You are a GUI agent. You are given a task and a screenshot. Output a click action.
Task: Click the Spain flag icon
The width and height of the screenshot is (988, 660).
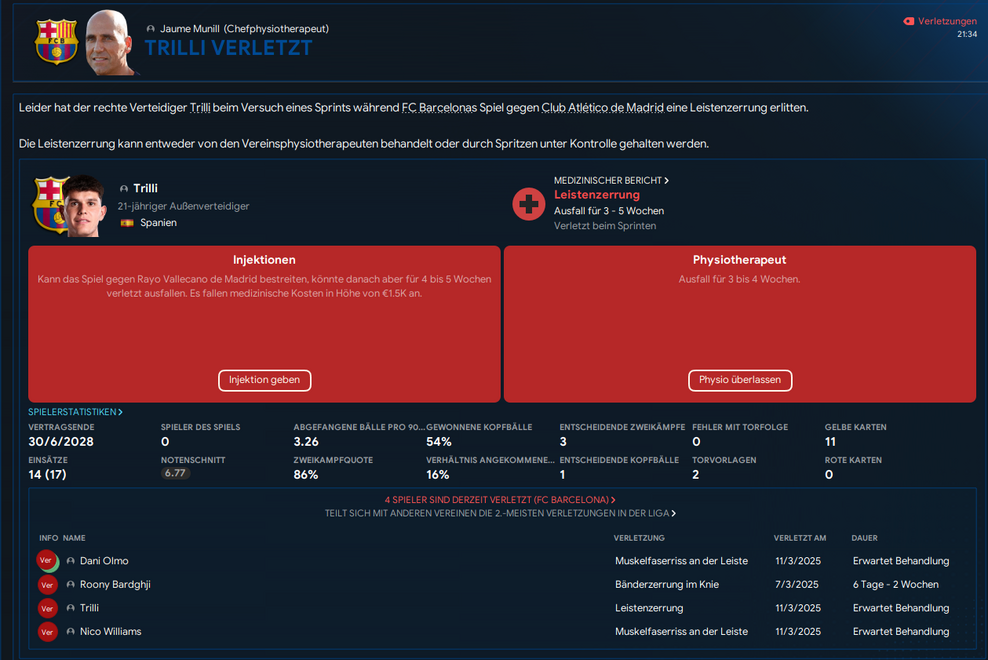pyautogui.click(x=127, y=223)
